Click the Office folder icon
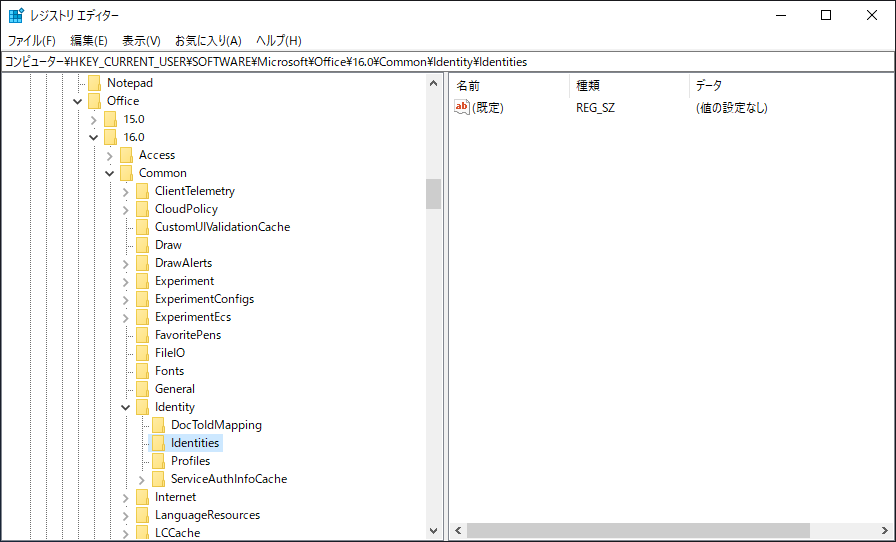896x542 pixels. point(95,101)
